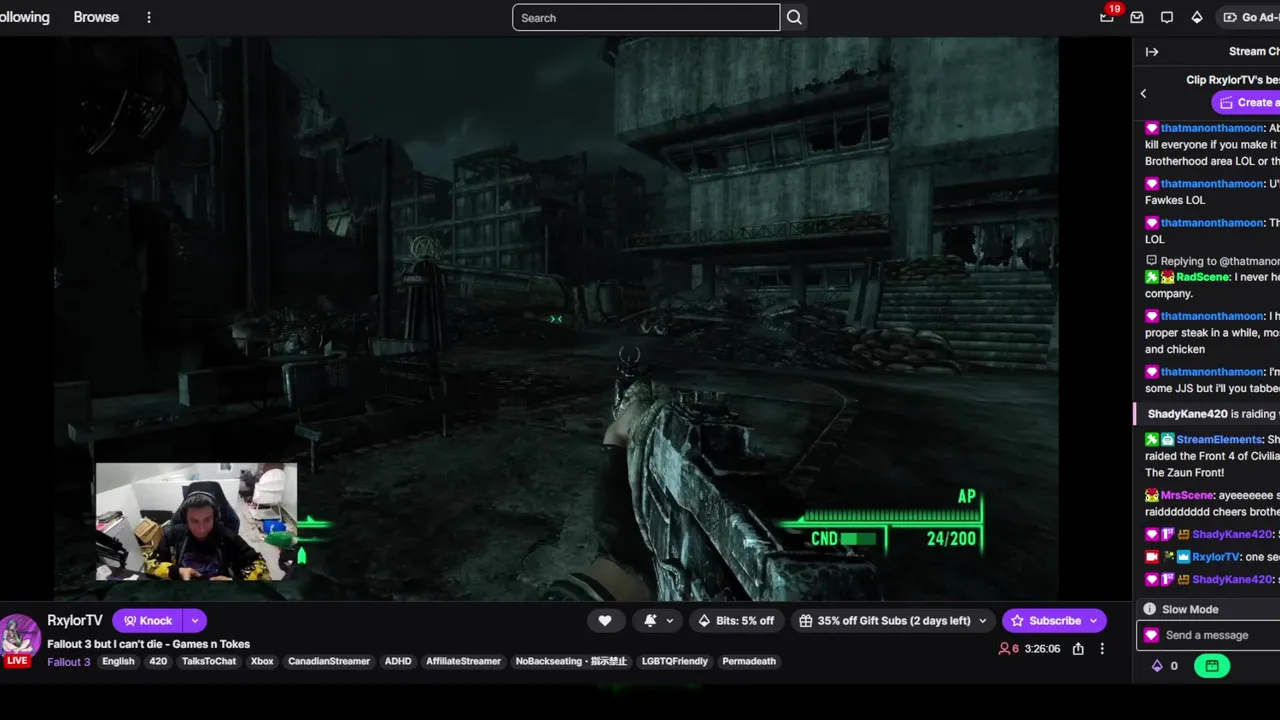Open the Bits balance icon showing 0
The width and height of the screenshot is (1280, 720).
tap(1163, 665)
